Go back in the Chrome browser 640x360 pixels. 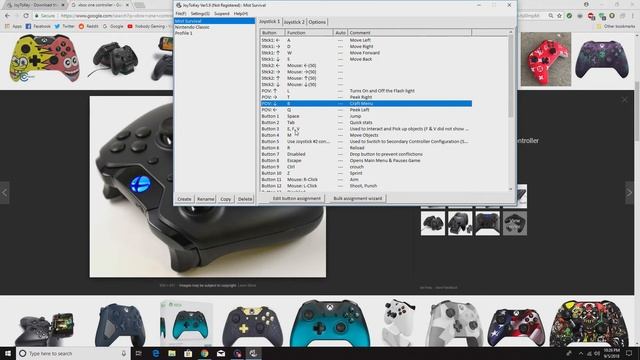(7, 16)
